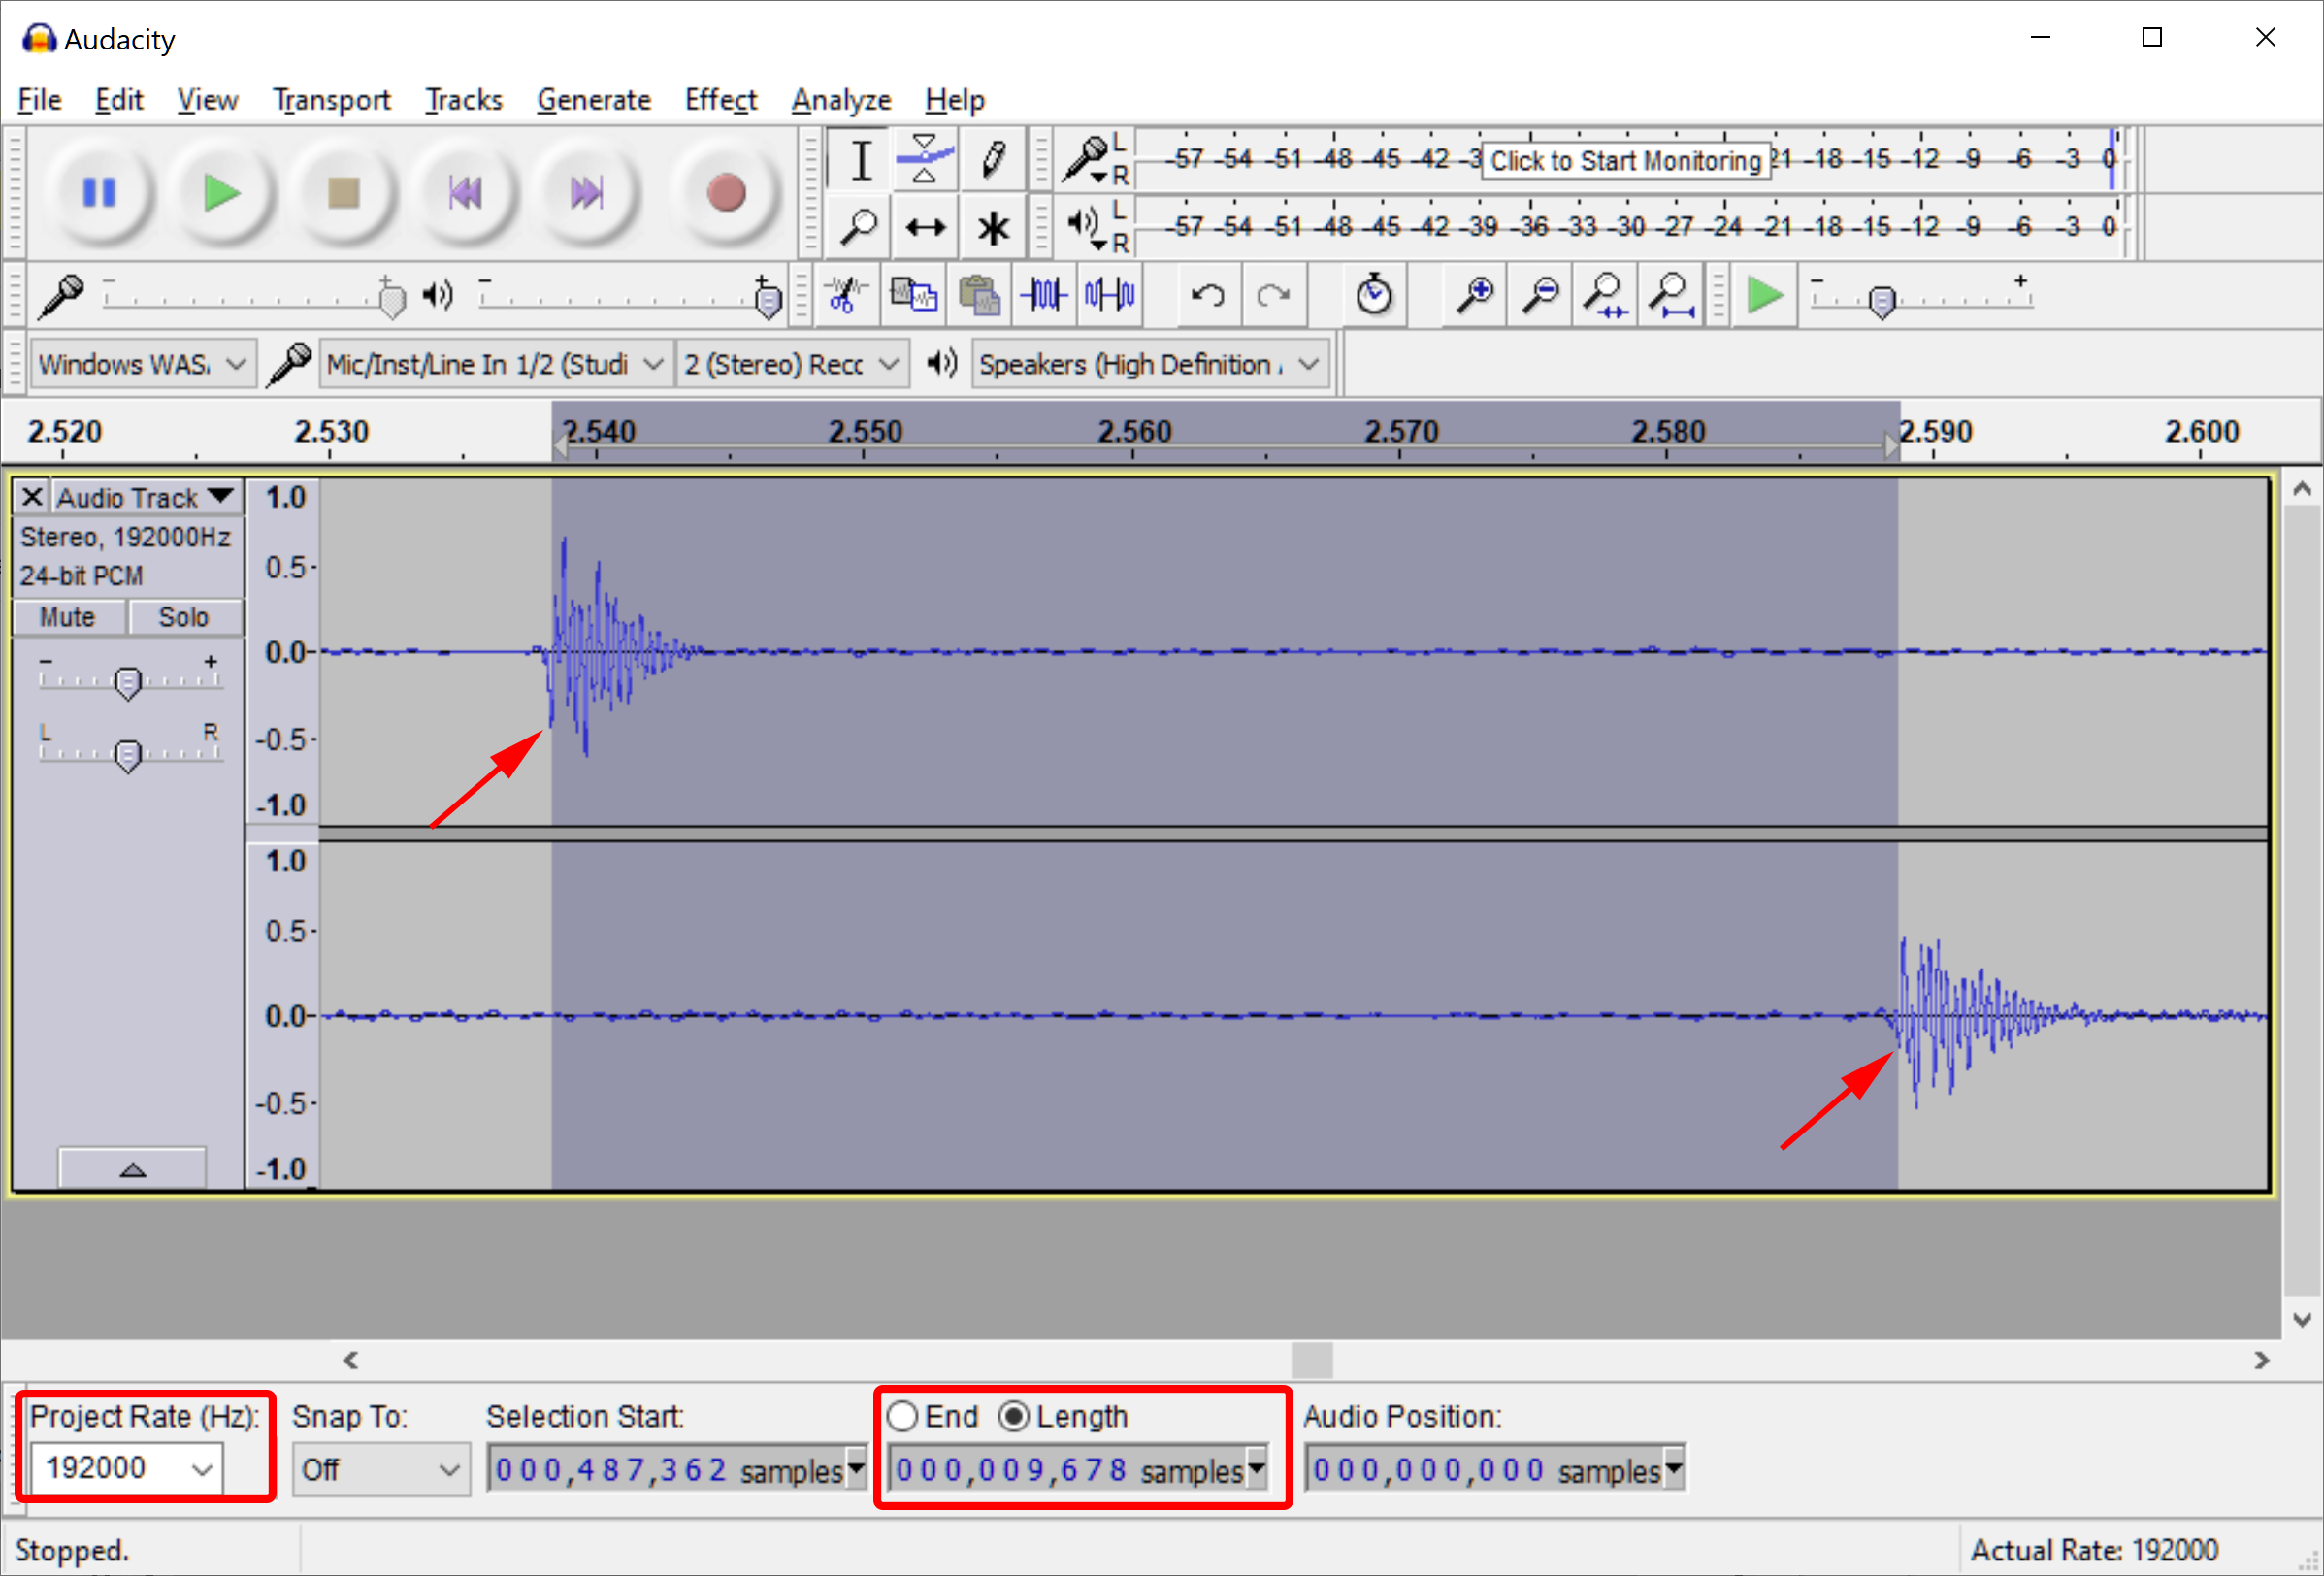The image size is (2324, 1576).
Task: Select the Length radio button
Action: click(x=1013, y=1416)
